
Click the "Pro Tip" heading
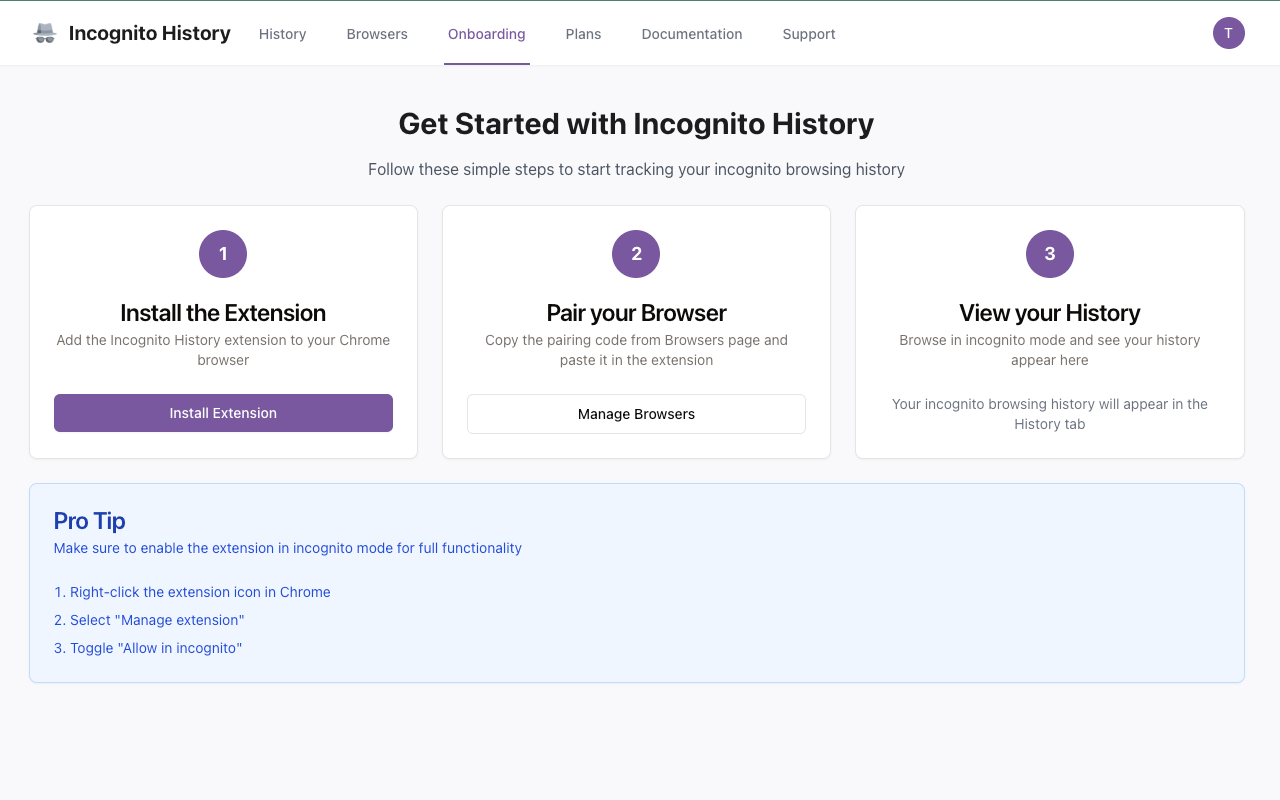pyautogui.click(x=89, y=521)
